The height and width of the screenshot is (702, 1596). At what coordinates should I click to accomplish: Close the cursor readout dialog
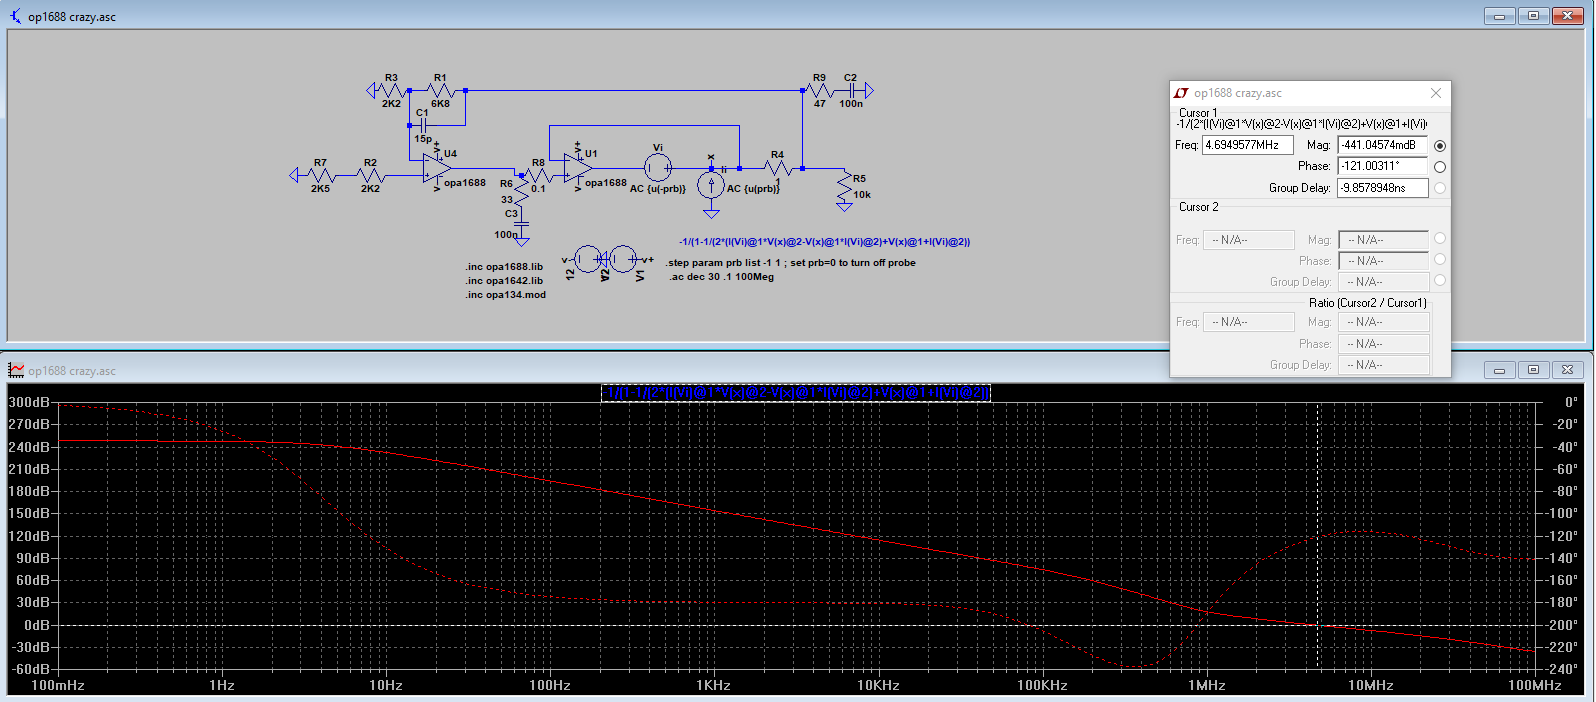(1436, 93)
